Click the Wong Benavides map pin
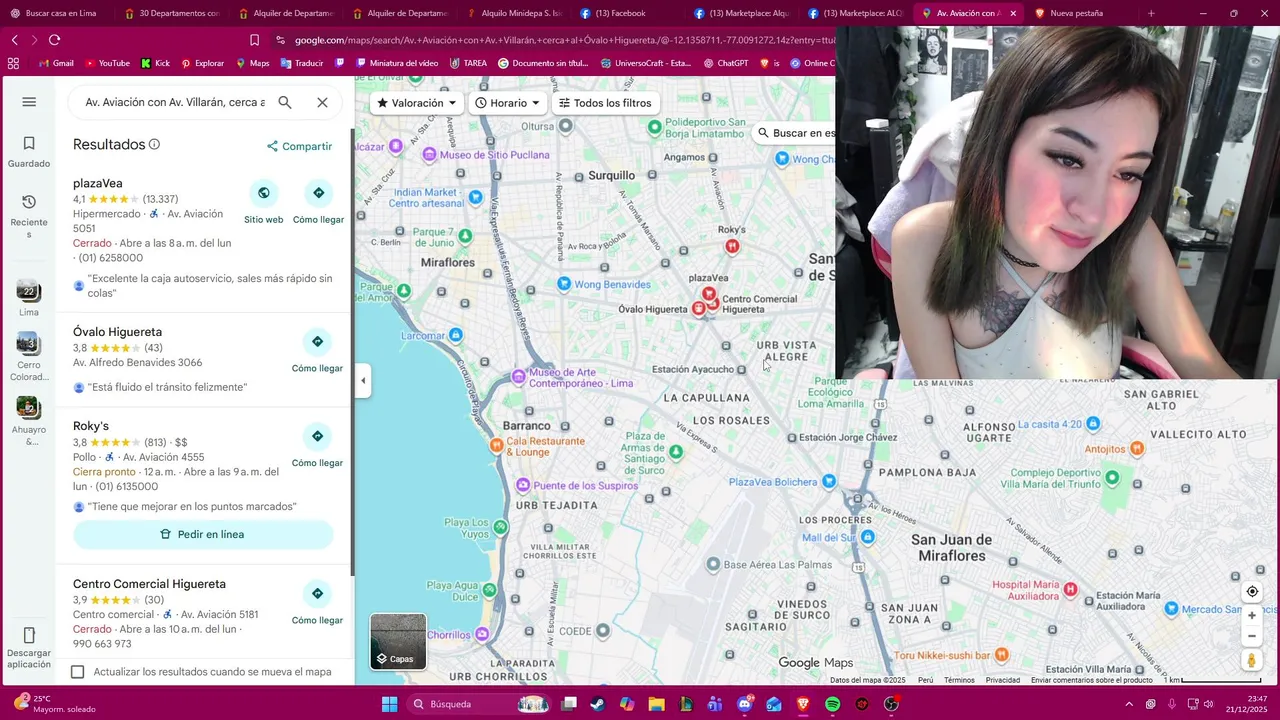 pos(564,284)
